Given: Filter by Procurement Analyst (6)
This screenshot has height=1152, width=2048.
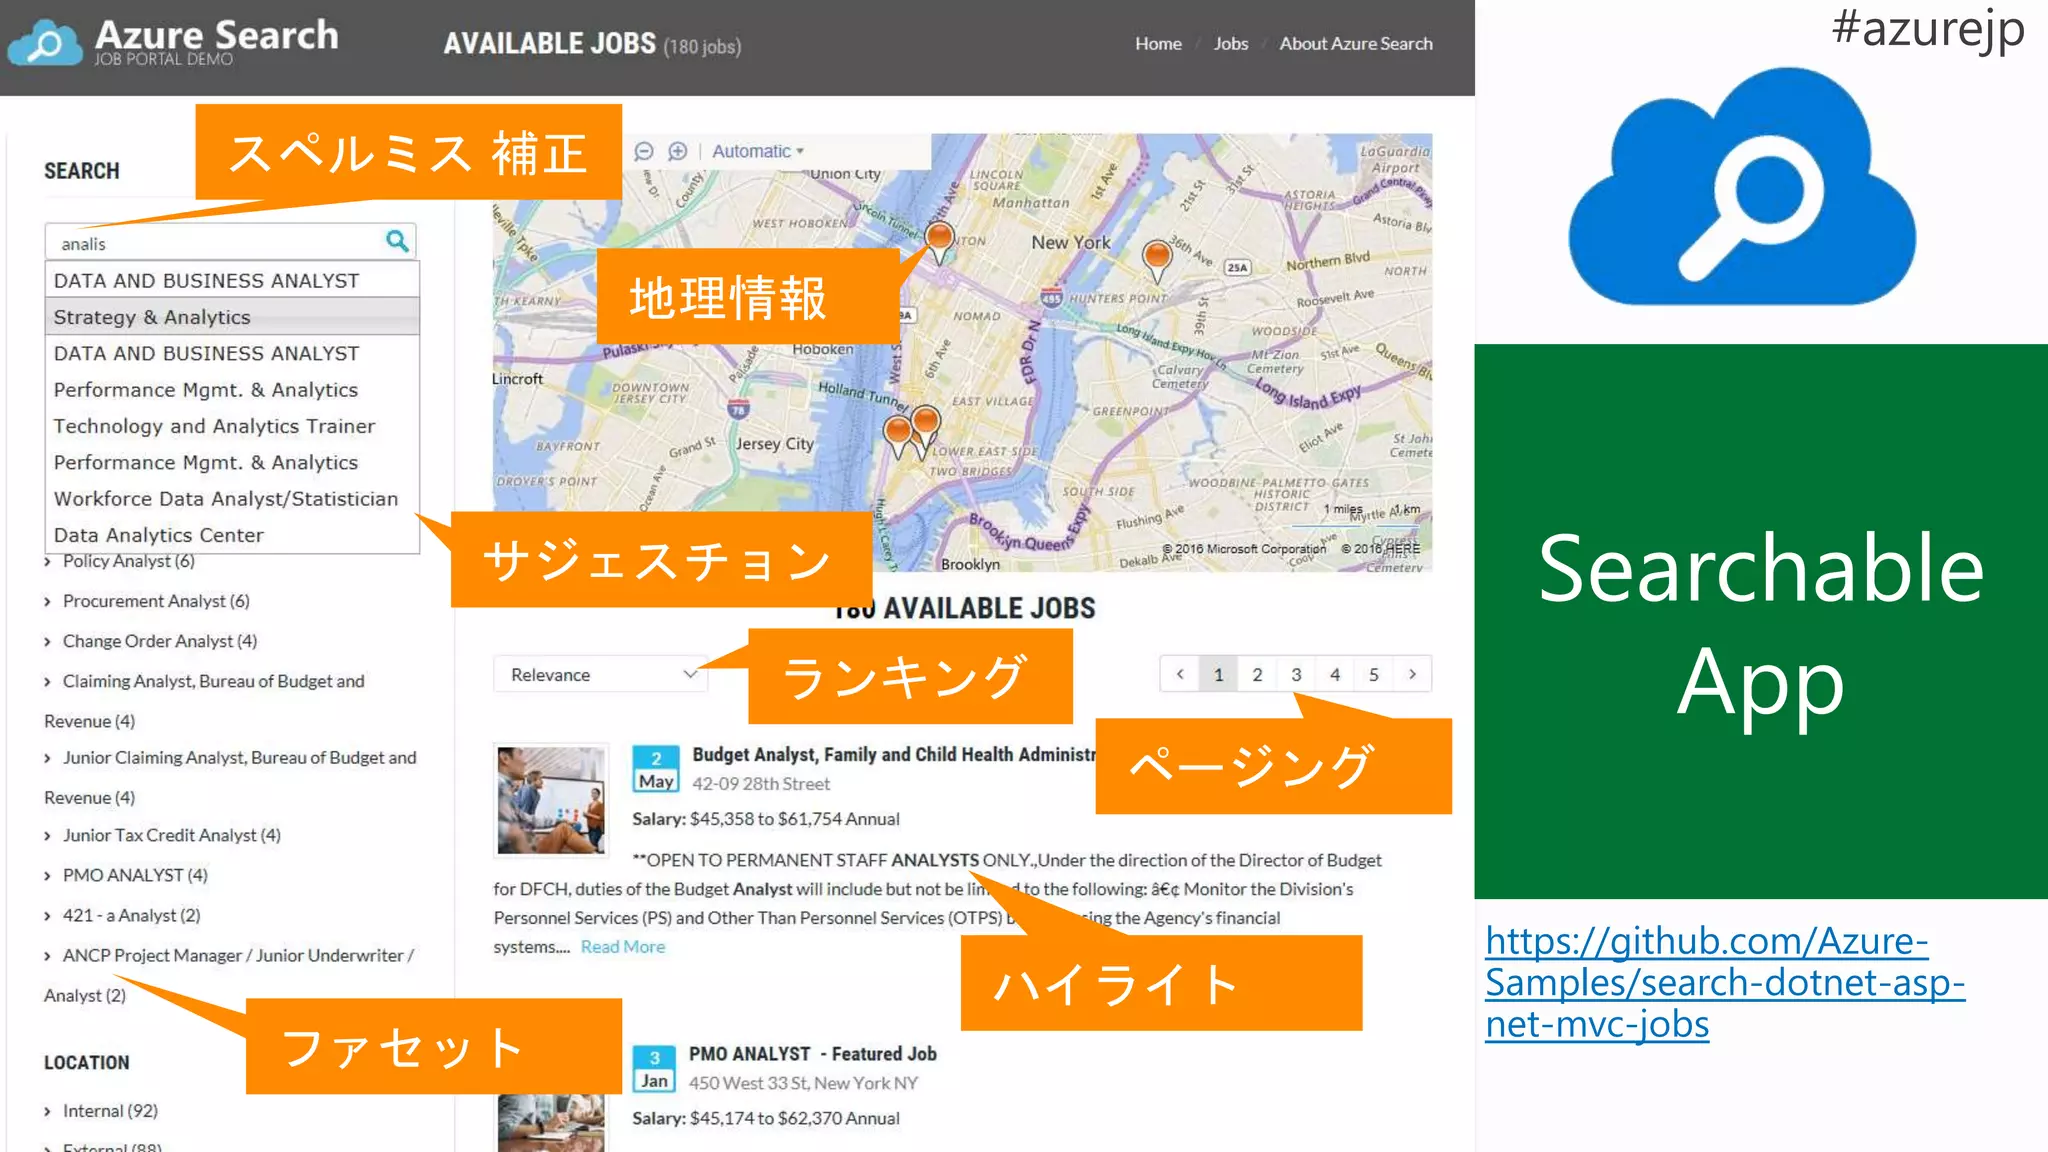Looking at the screenshot, I should pyautogui.click(x=156, y=601).
